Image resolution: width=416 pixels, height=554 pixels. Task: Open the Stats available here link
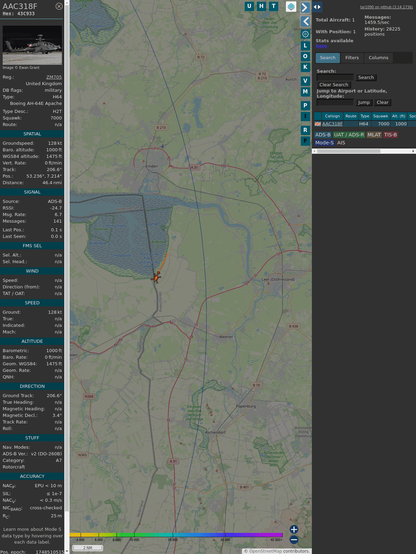(321, 46)
